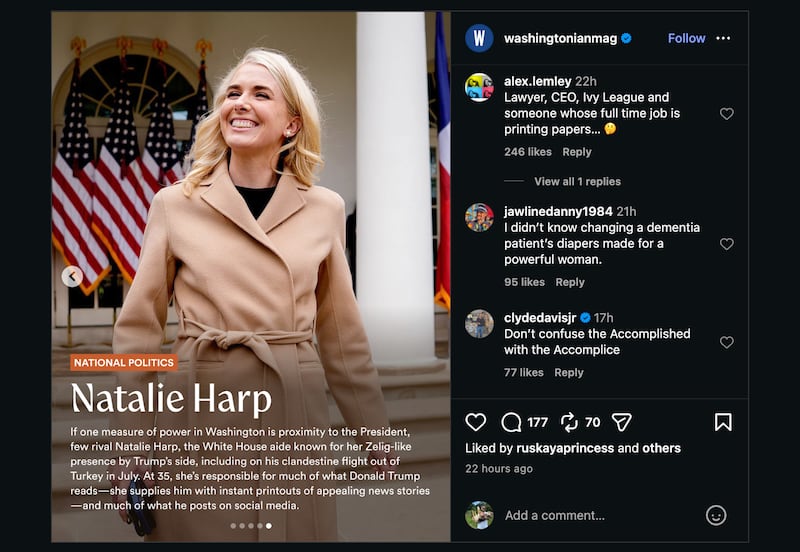View others who liked the post
The width and height of the screenshot is (800, 552).
click(661, 448)
